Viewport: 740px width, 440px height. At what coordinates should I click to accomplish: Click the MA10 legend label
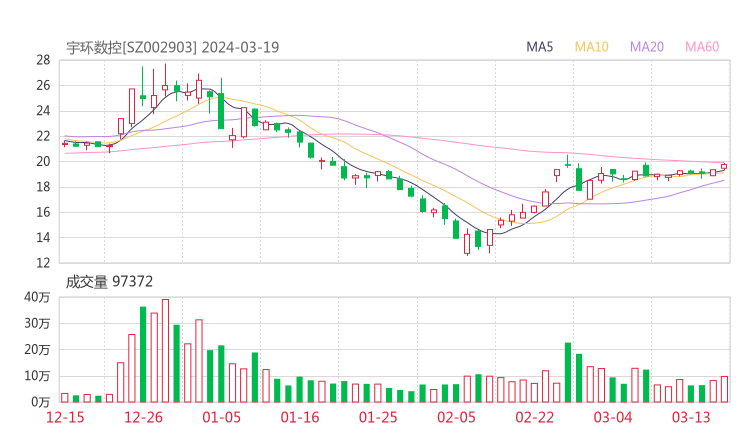coord(591,47)
